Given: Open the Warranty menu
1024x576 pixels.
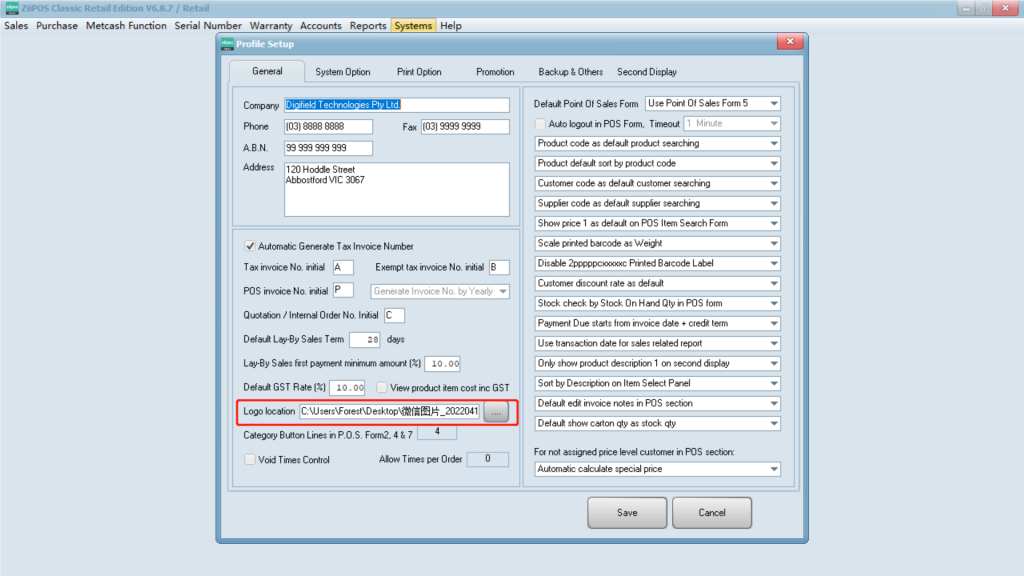Looking at the screenshot, I should (270, 25).
